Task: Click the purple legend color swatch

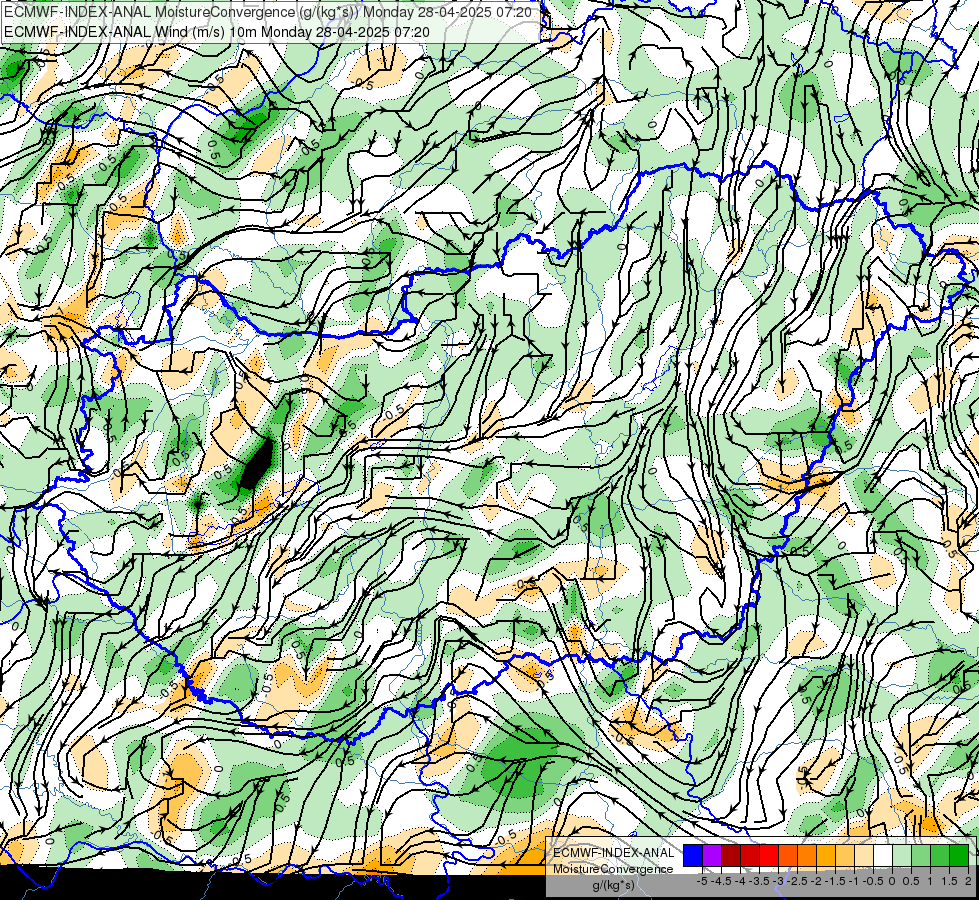Action: 712,856
